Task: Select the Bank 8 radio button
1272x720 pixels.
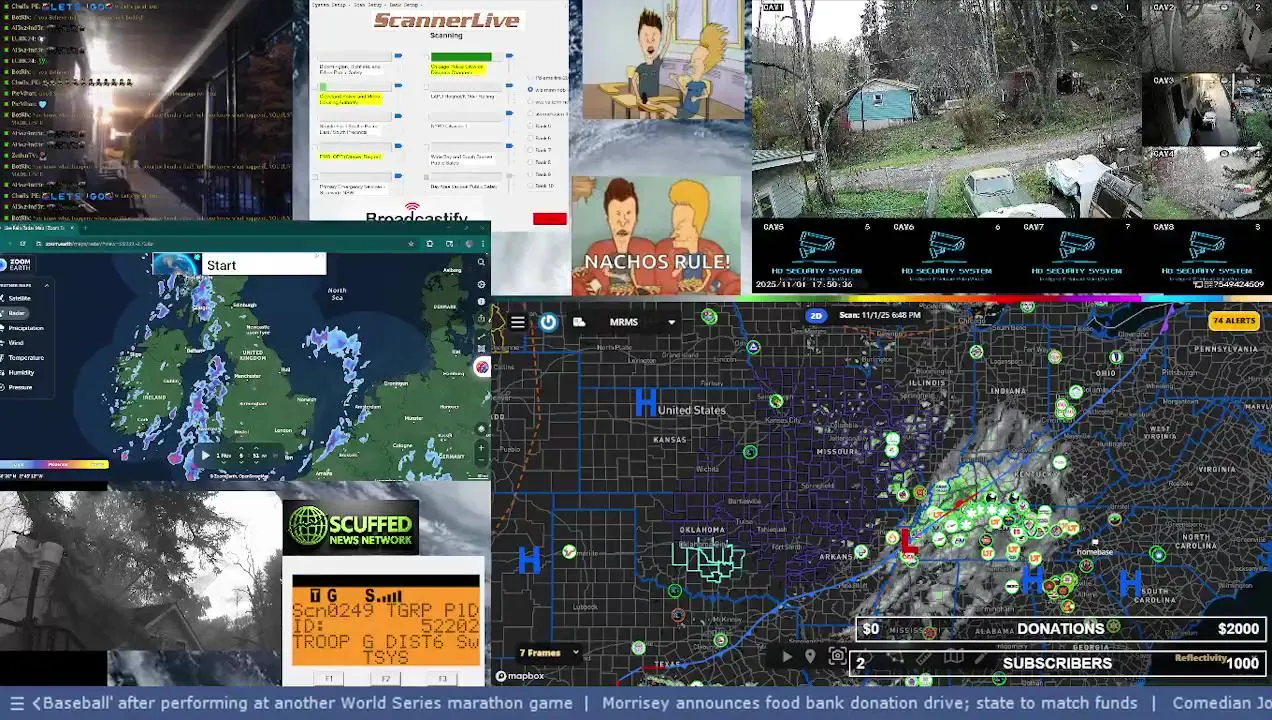Action: 530,162
